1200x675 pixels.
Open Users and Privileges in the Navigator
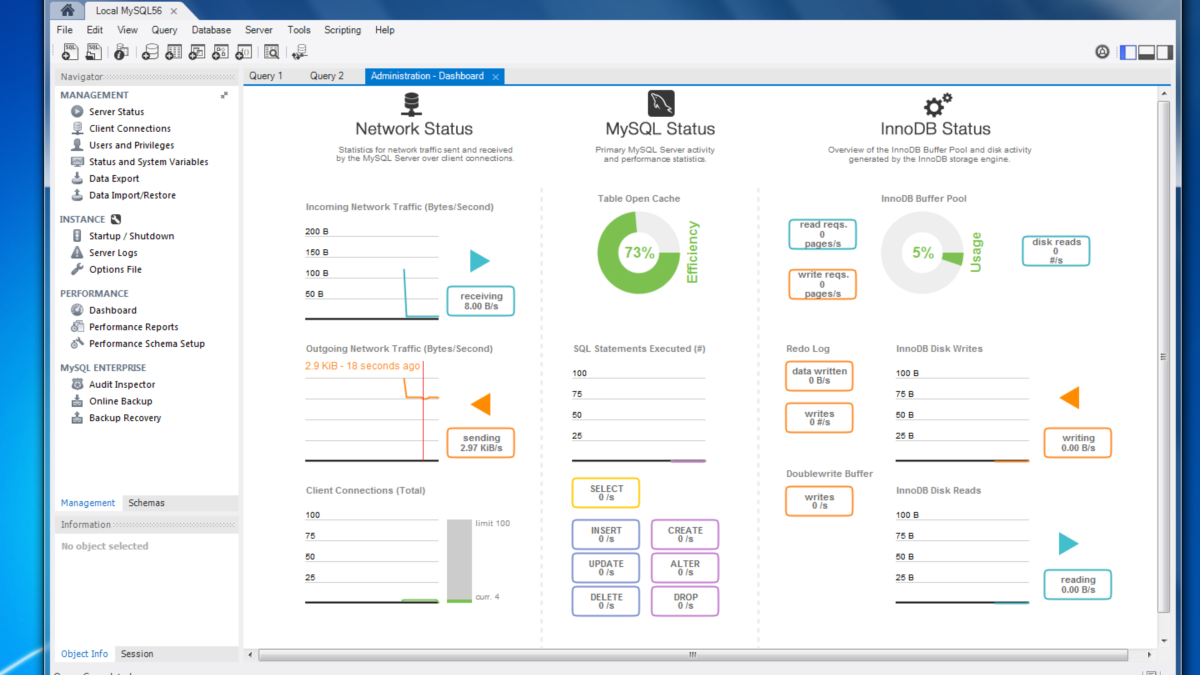(x=131, y=145)
